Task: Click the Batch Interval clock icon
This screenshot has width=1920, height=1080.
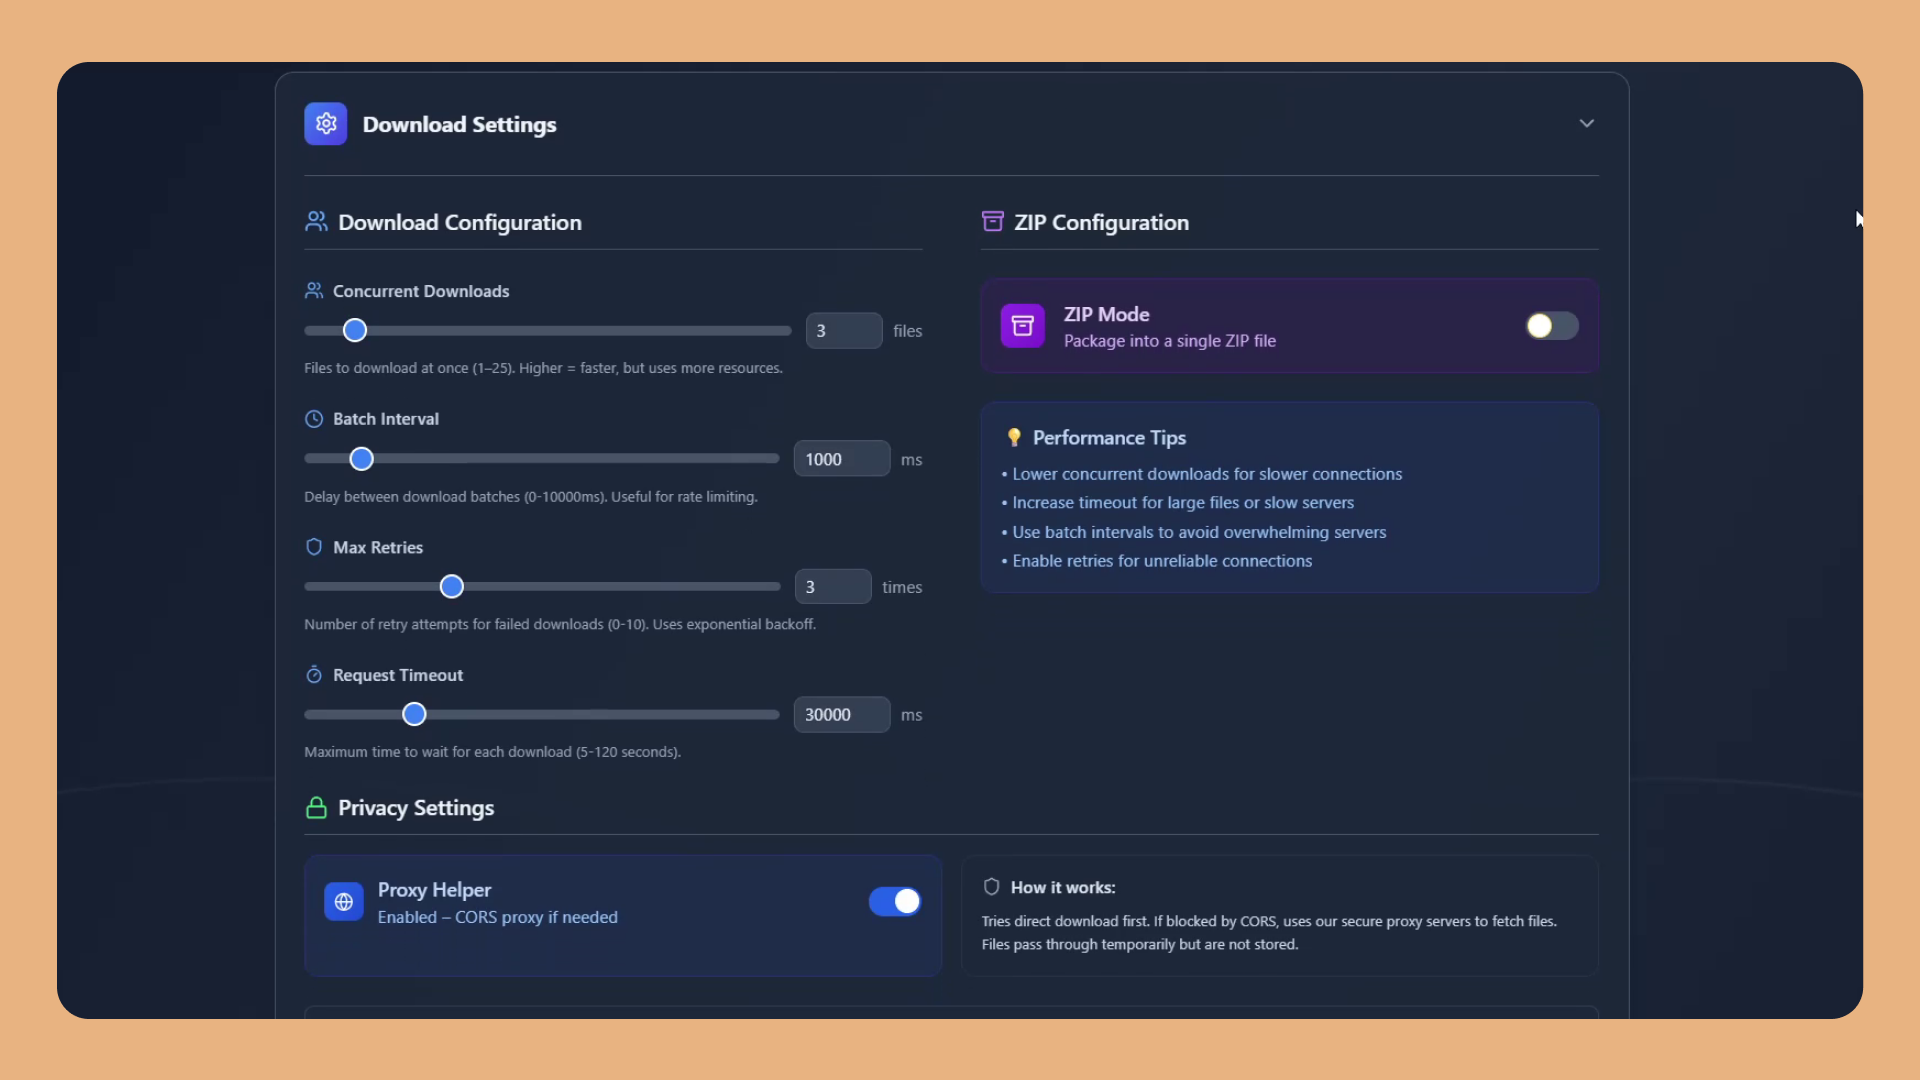Action: (314, 419)
